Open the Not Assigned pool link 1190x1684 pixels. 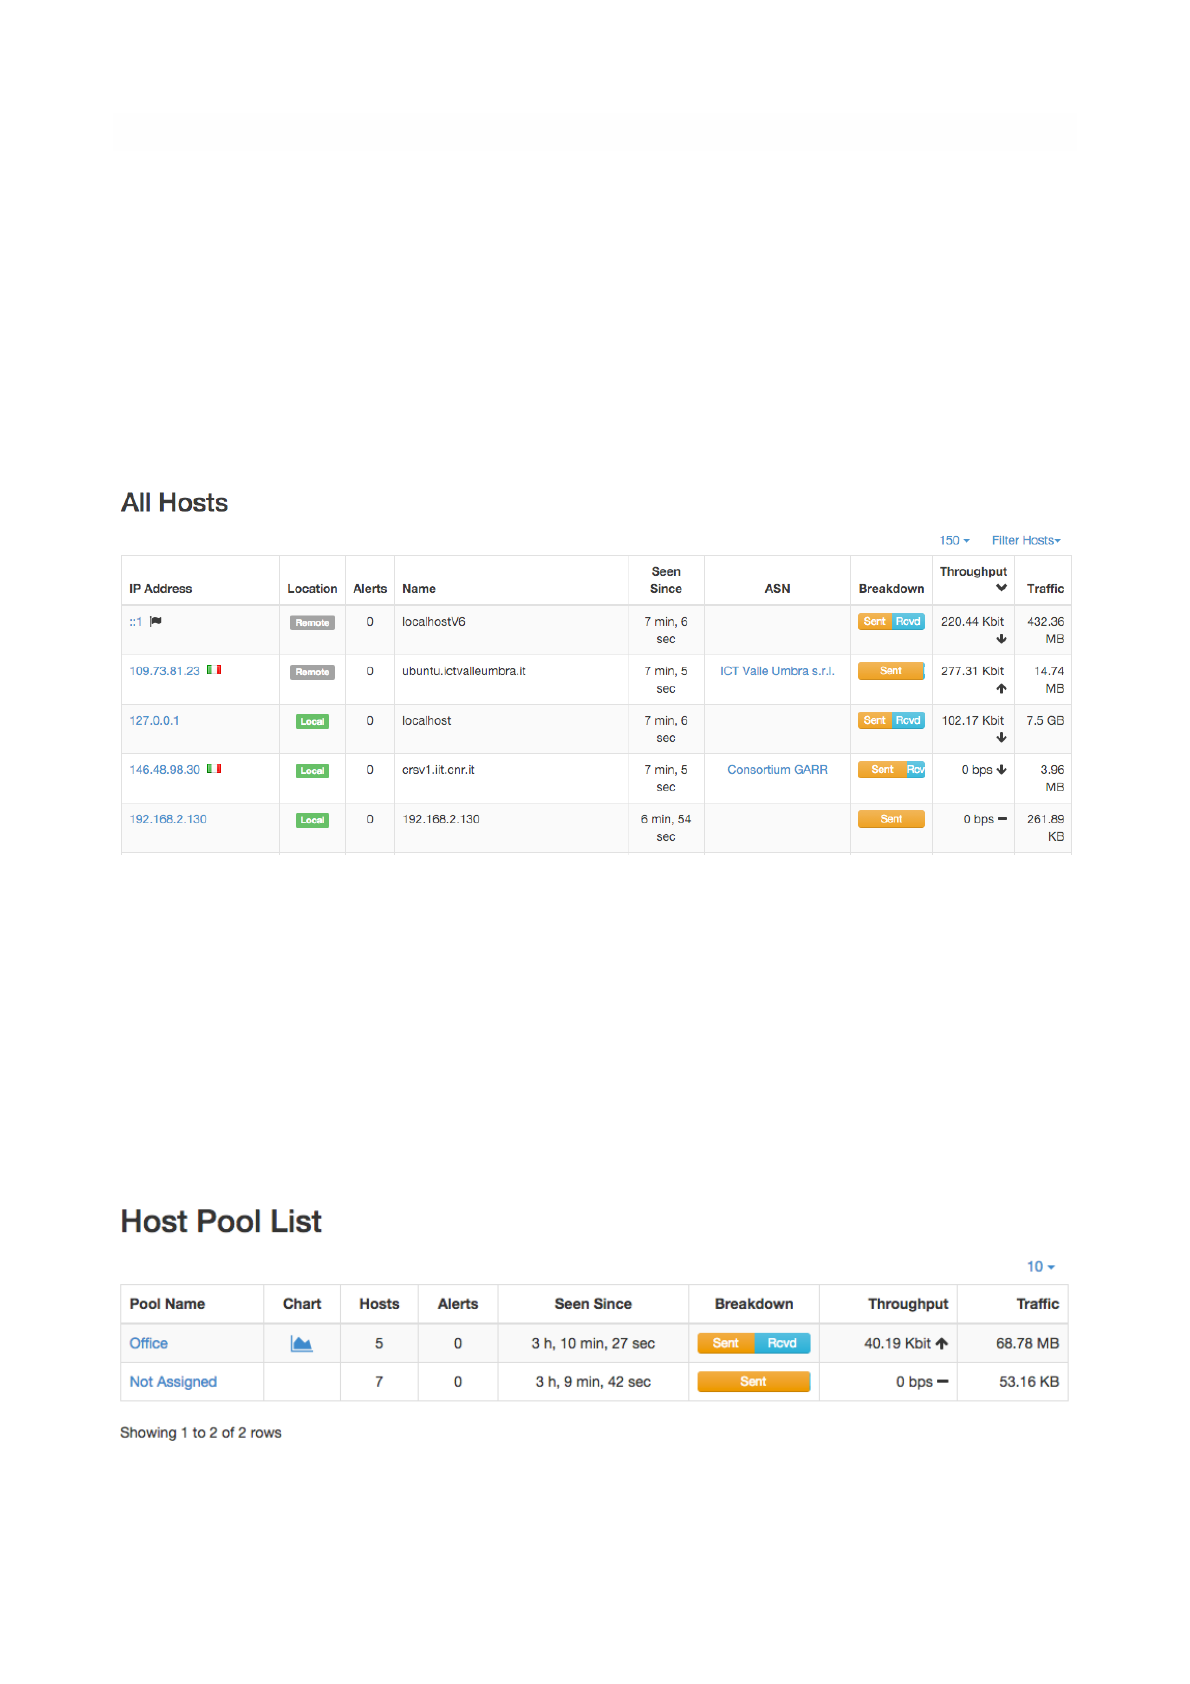pyautogui.click(x=173, y=1382)
